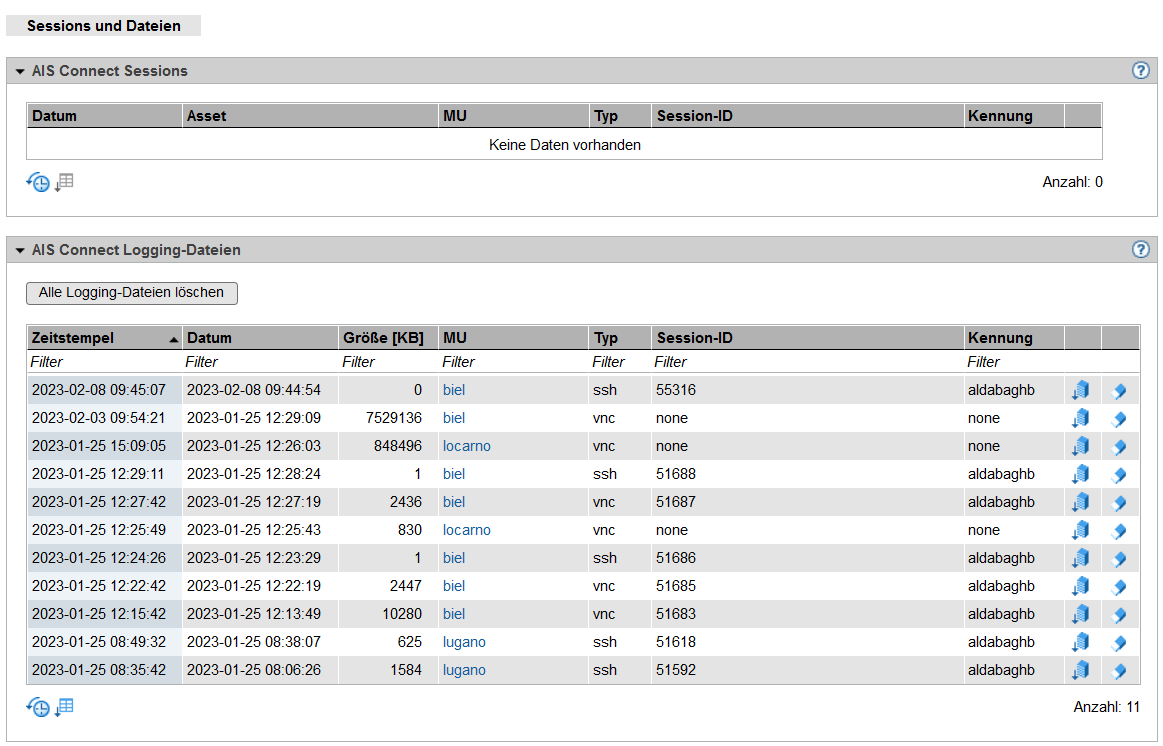Delete the logging file for session 51592
Viewport: 1163px width, 746px height.
[x=1119, y=670]
